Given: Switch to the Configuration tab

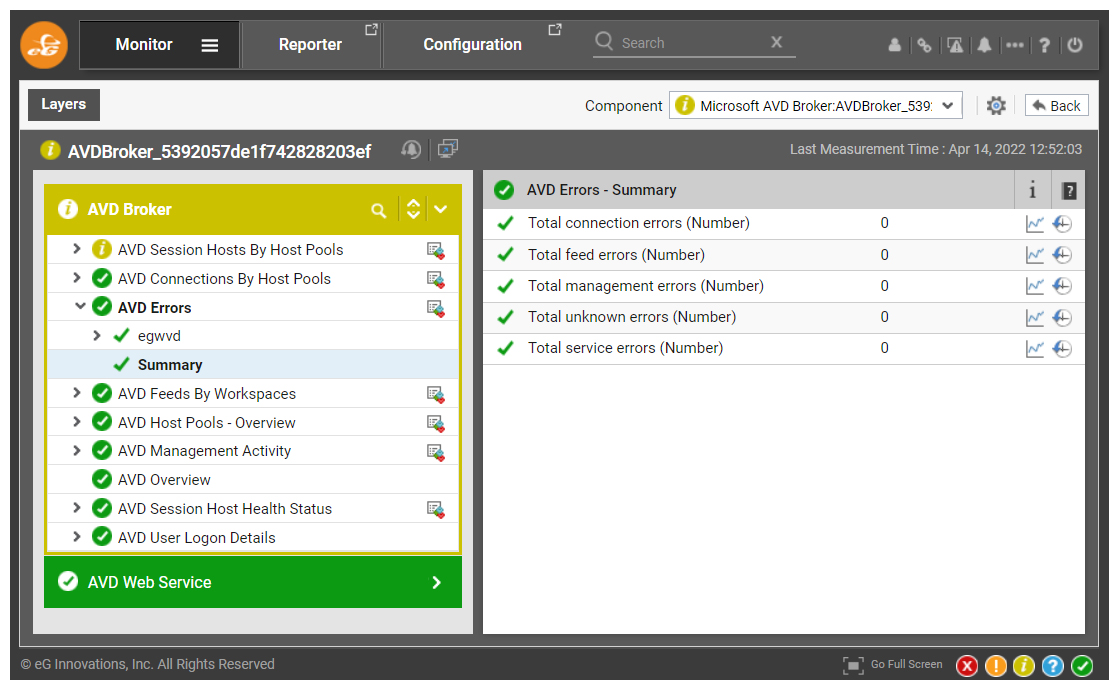Looking at the screenshot, I should tap(472, 44).
